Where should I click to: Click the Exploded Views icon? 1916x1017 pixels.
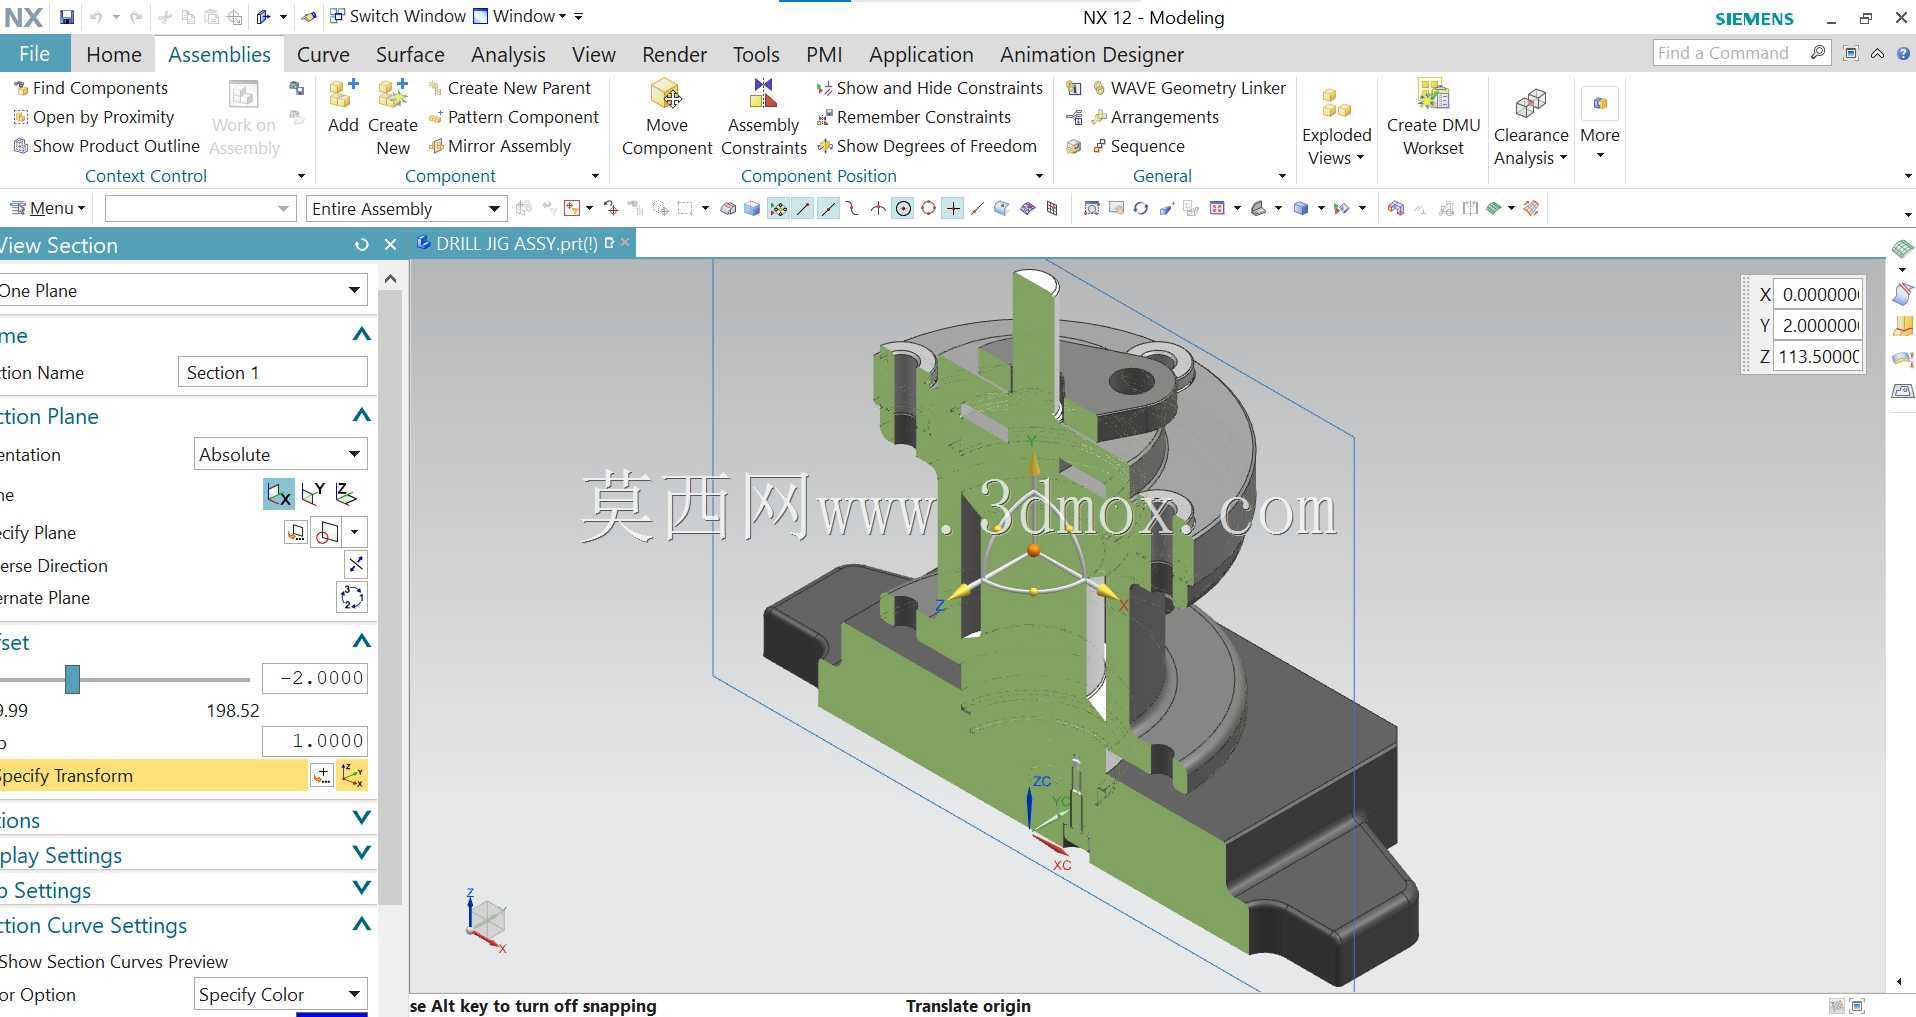click(x=1336, y=102)
